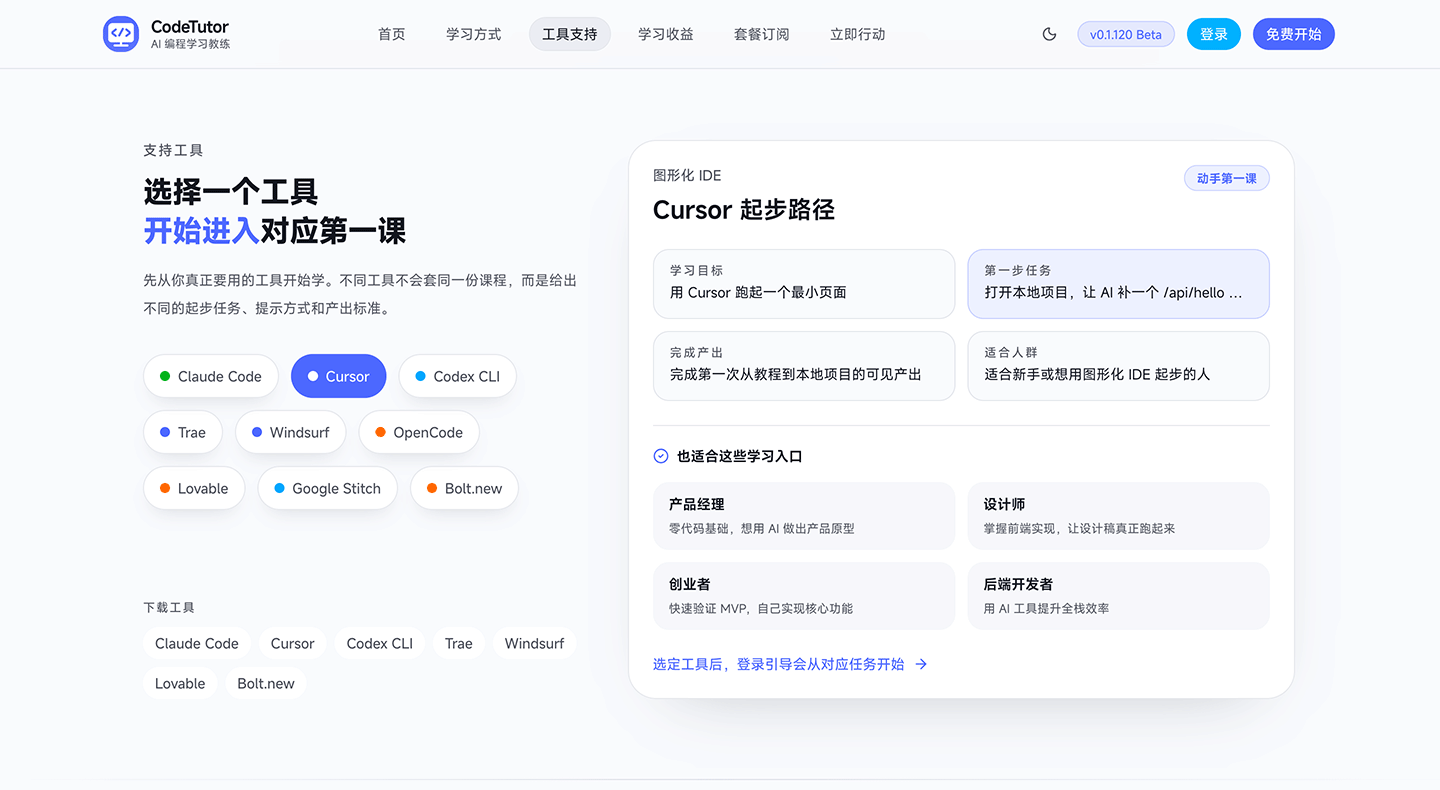Click the arrow icon after 选定工具后 link

921,664
